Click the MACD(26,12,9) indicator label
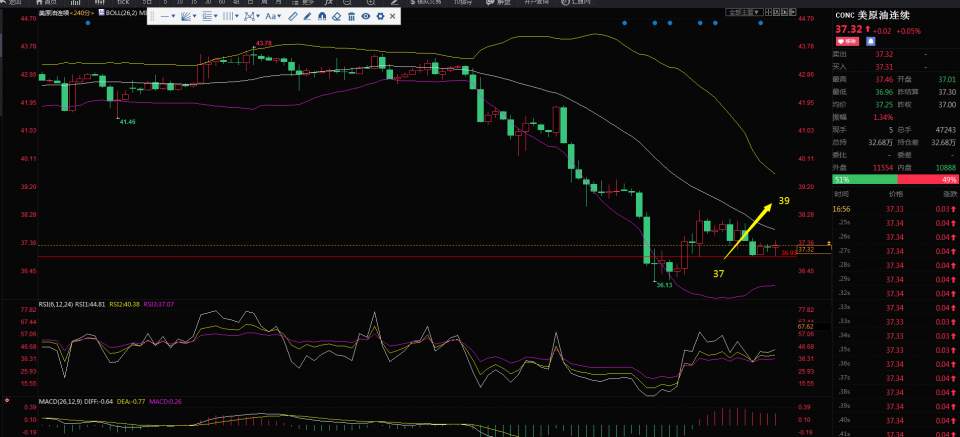Viewport: 960px width, 437px height. (x=59, y=402)
